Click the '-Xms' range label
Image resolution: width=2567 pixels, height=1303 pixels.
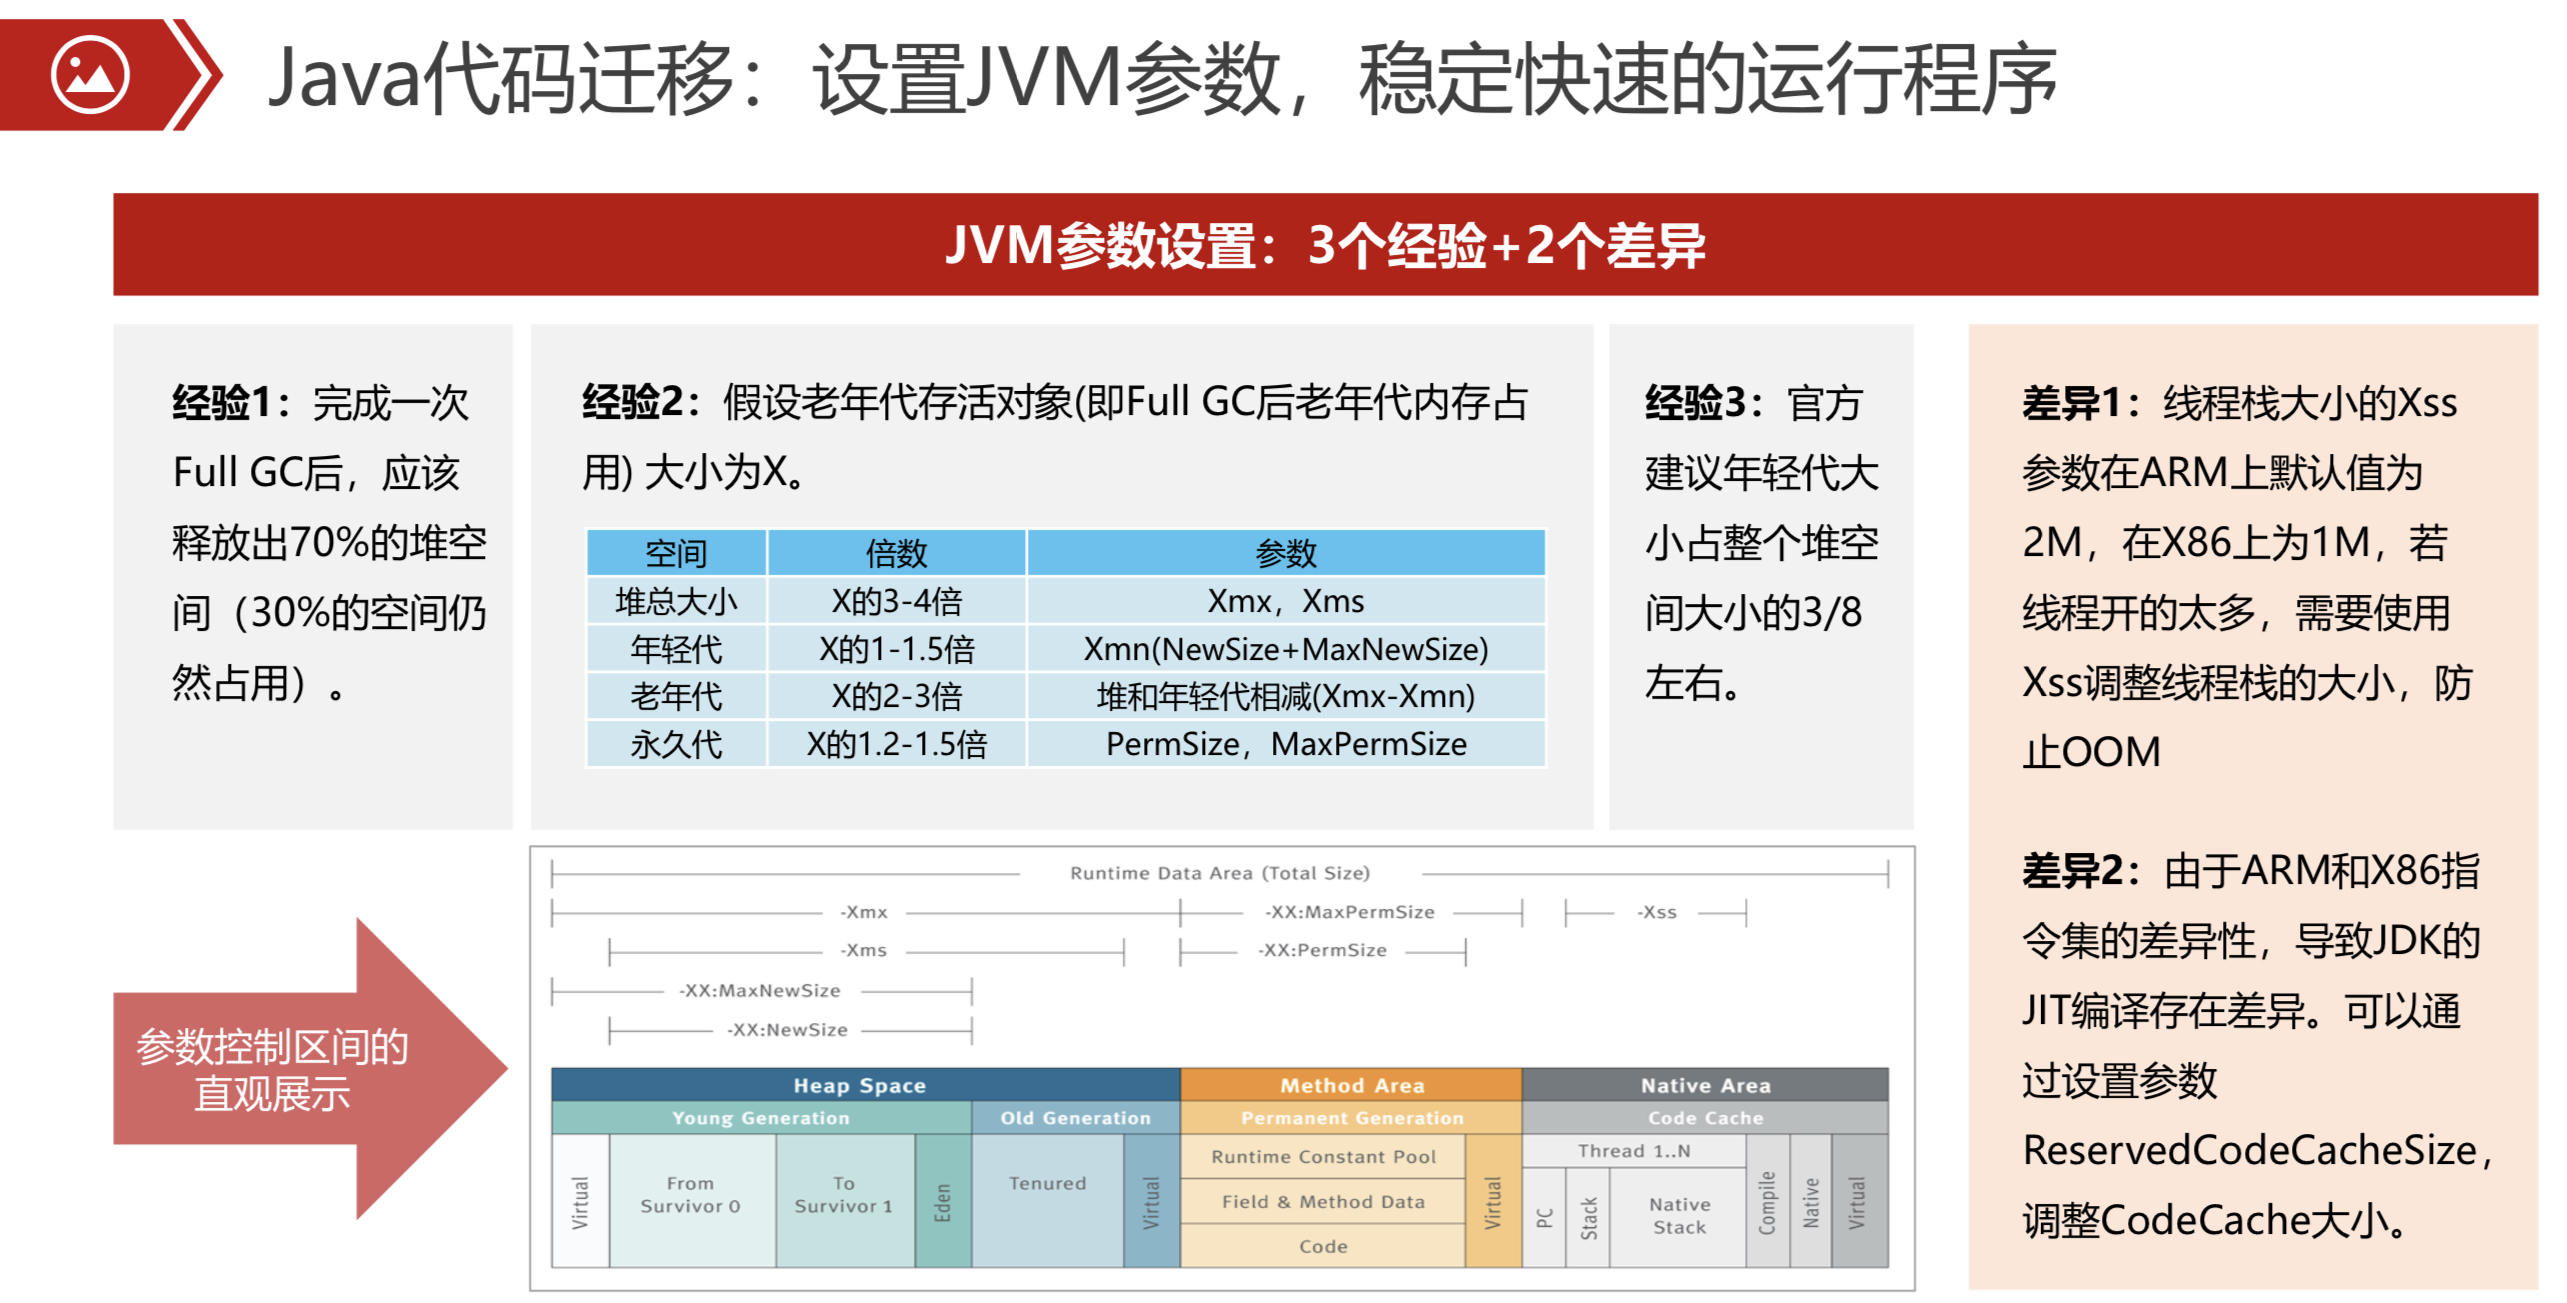(864, 950)
